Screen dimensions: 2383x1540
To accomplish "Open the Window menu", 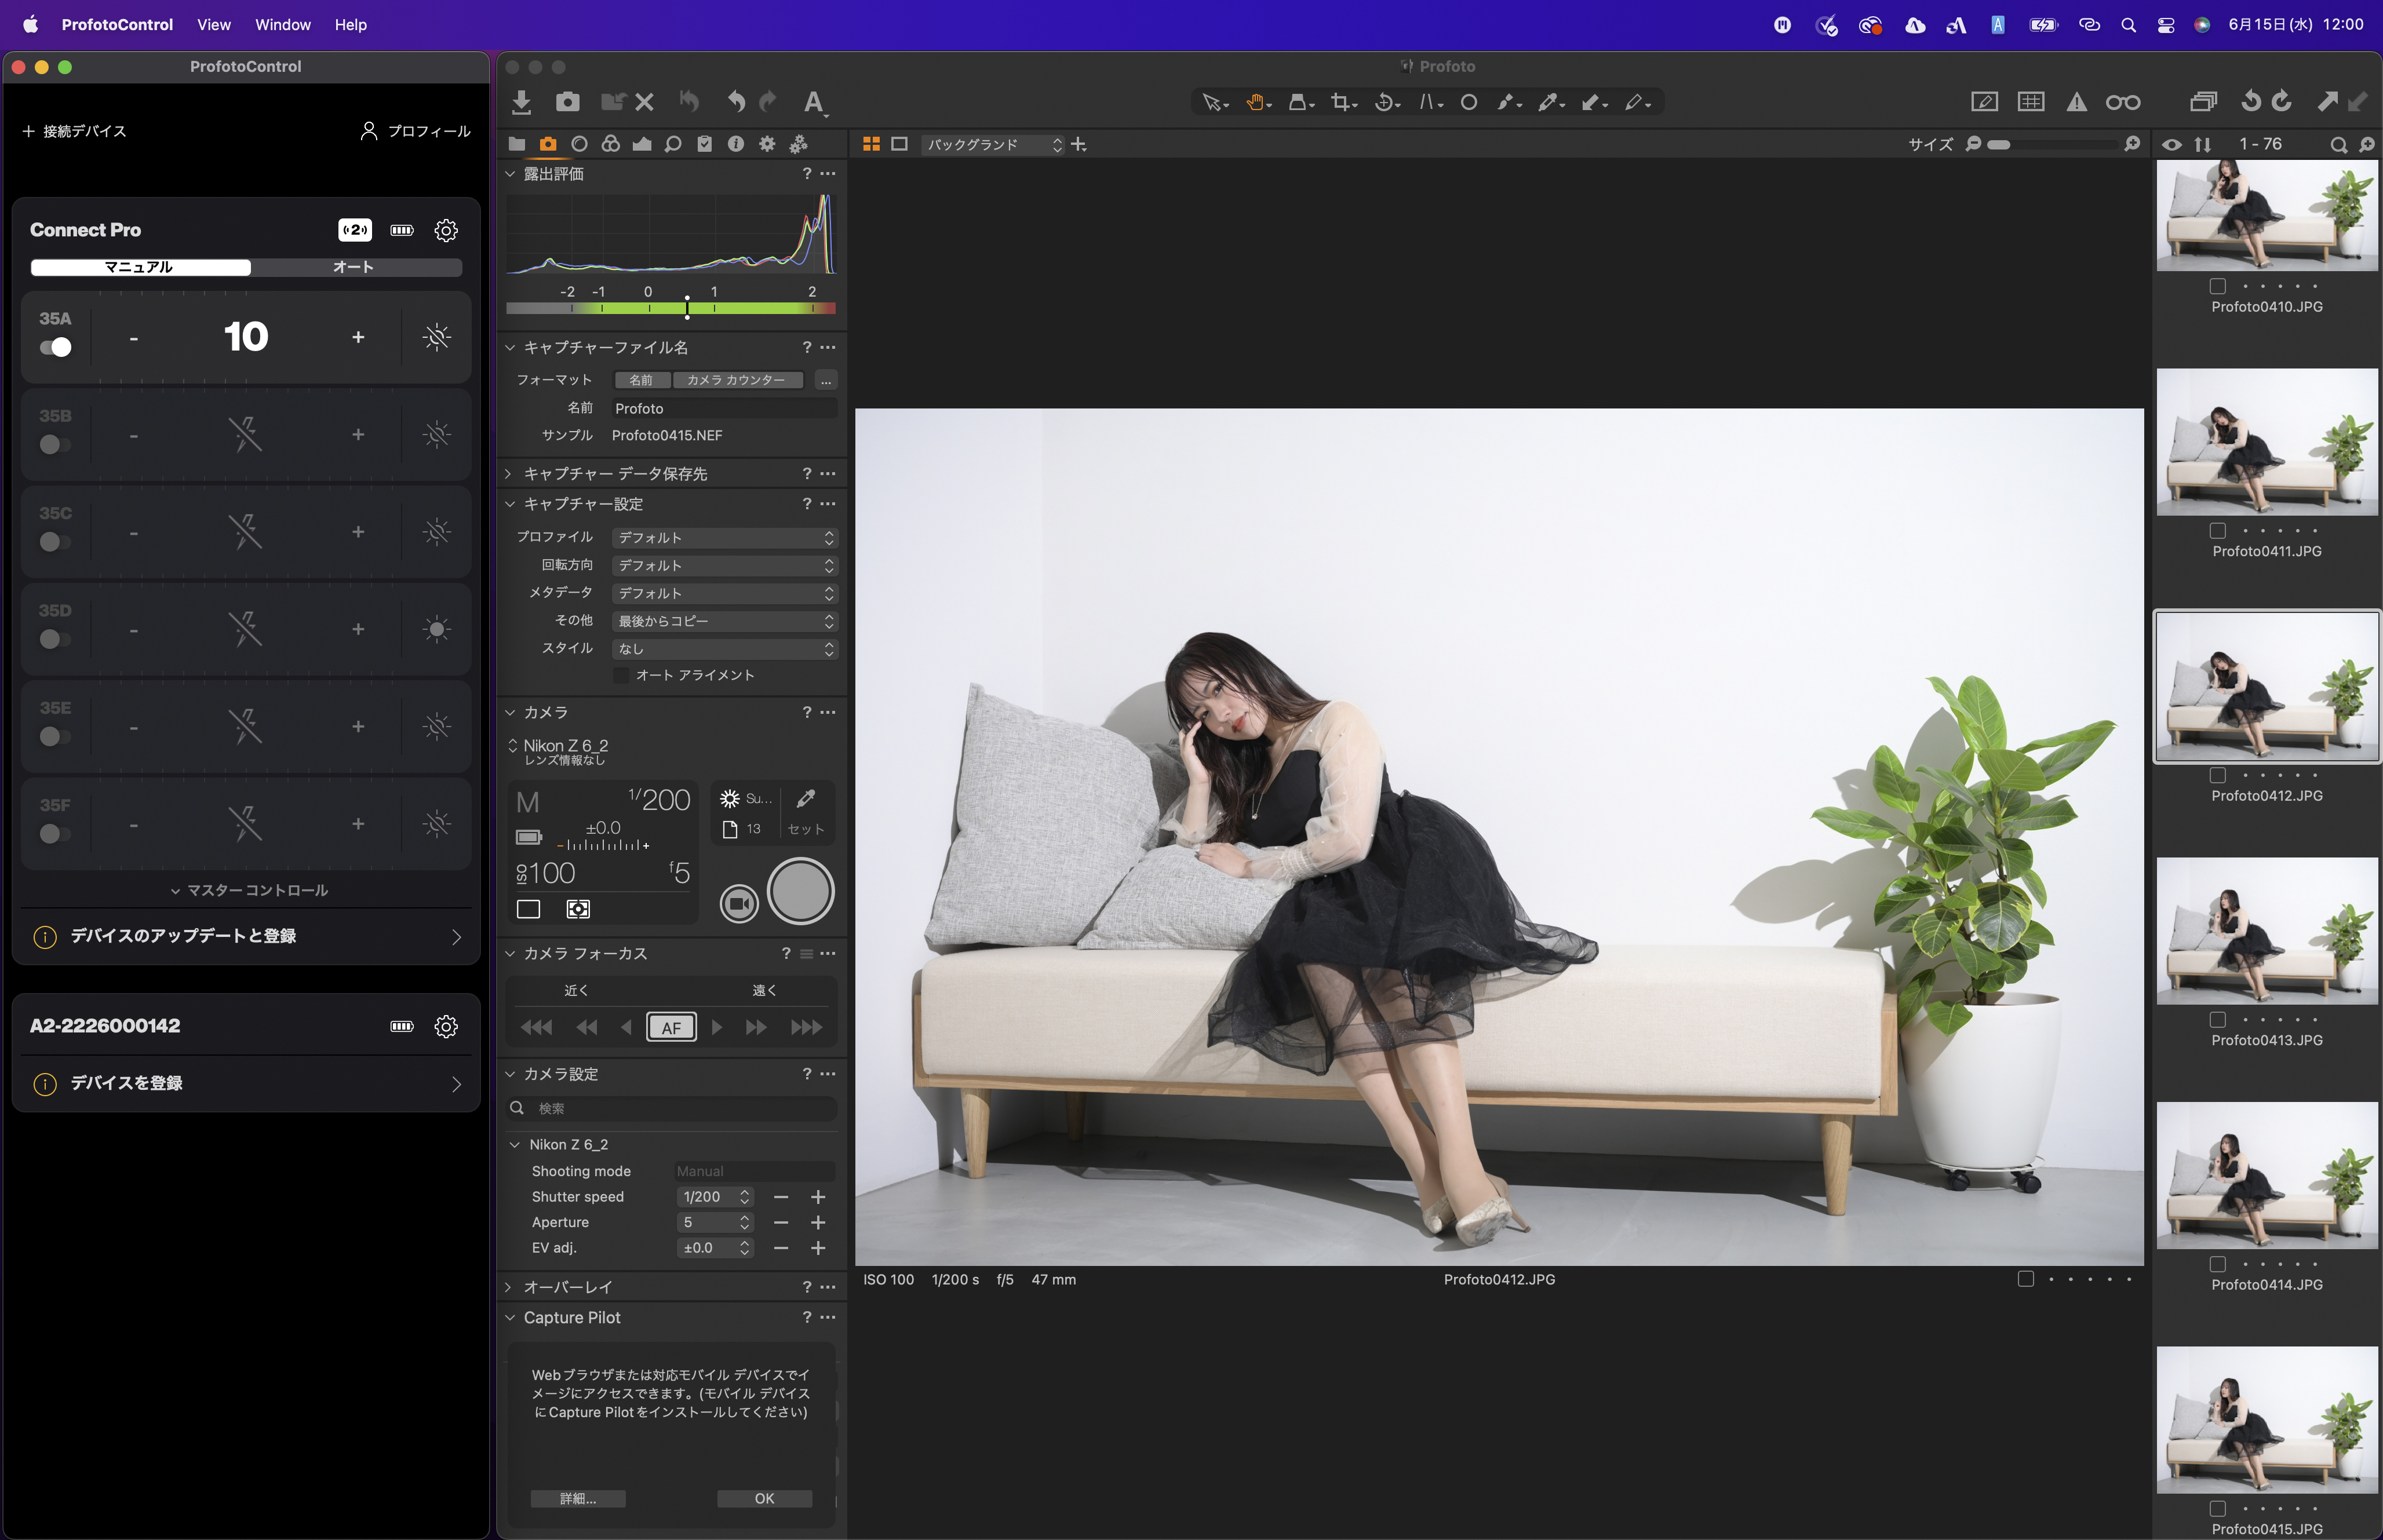I will 282,24.
